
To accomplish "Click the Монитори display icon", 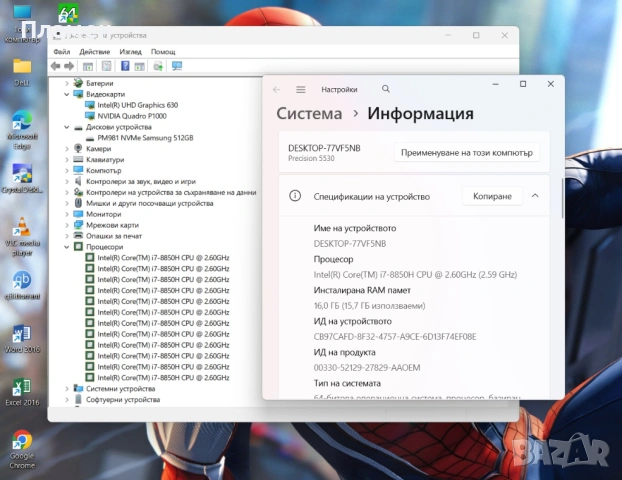I will coord(79,214).
